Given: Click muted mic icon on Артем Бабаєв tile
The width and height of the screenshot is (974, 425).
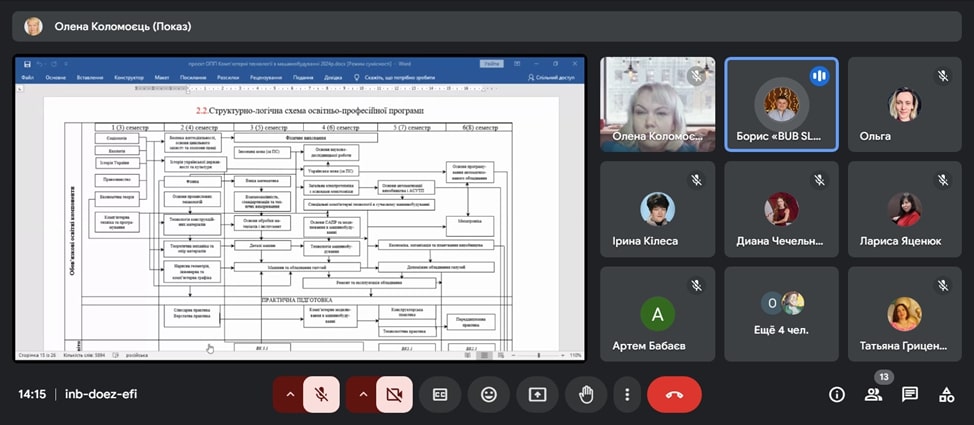Looking at the screenshot, I should coord(696,285).
